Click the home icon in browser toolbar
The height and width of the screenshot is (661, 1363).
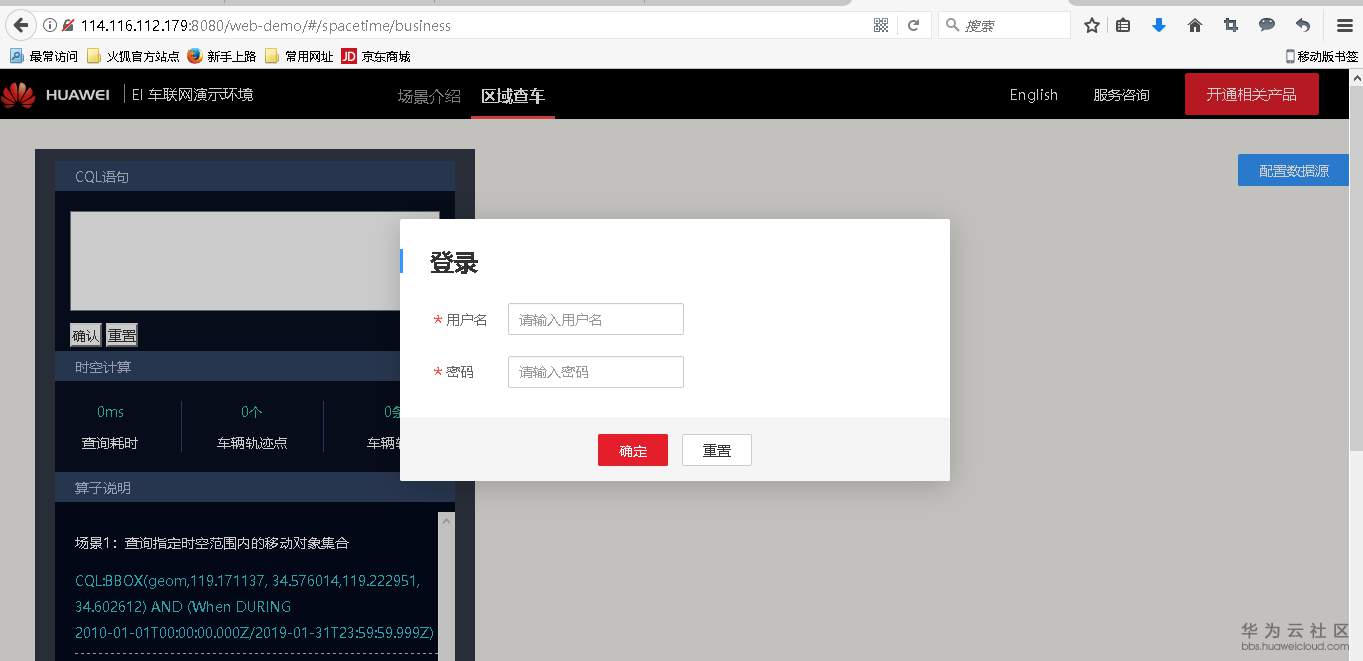click(x=1194, y=25)
